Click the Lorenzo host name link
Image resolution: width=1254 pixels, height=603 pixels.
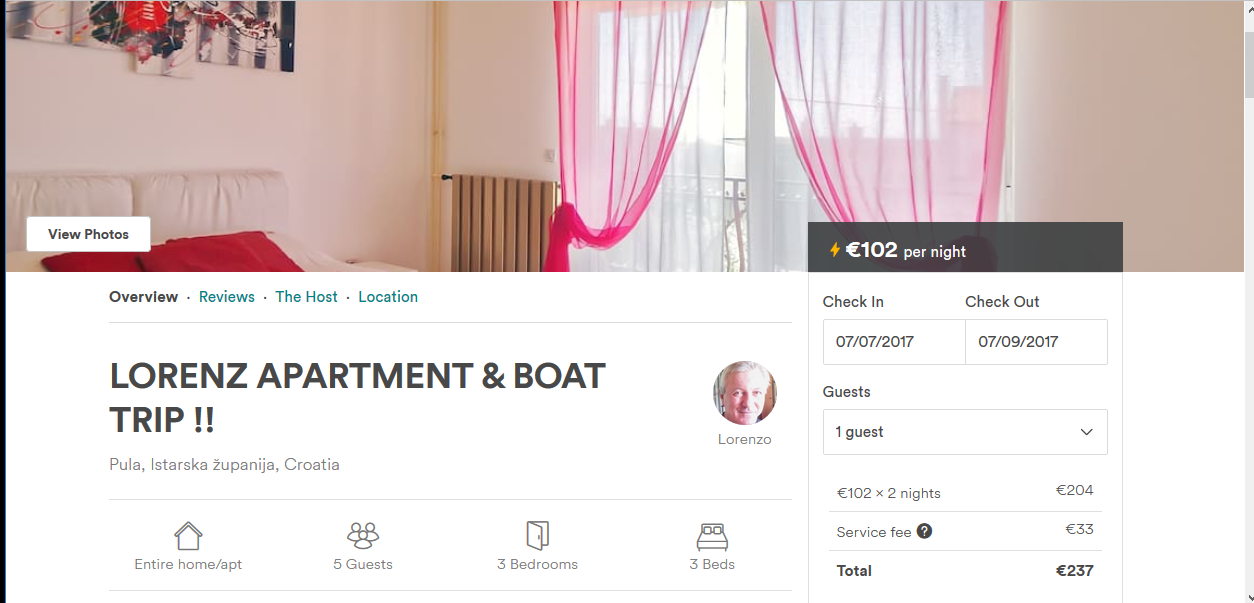click(744, 439)
